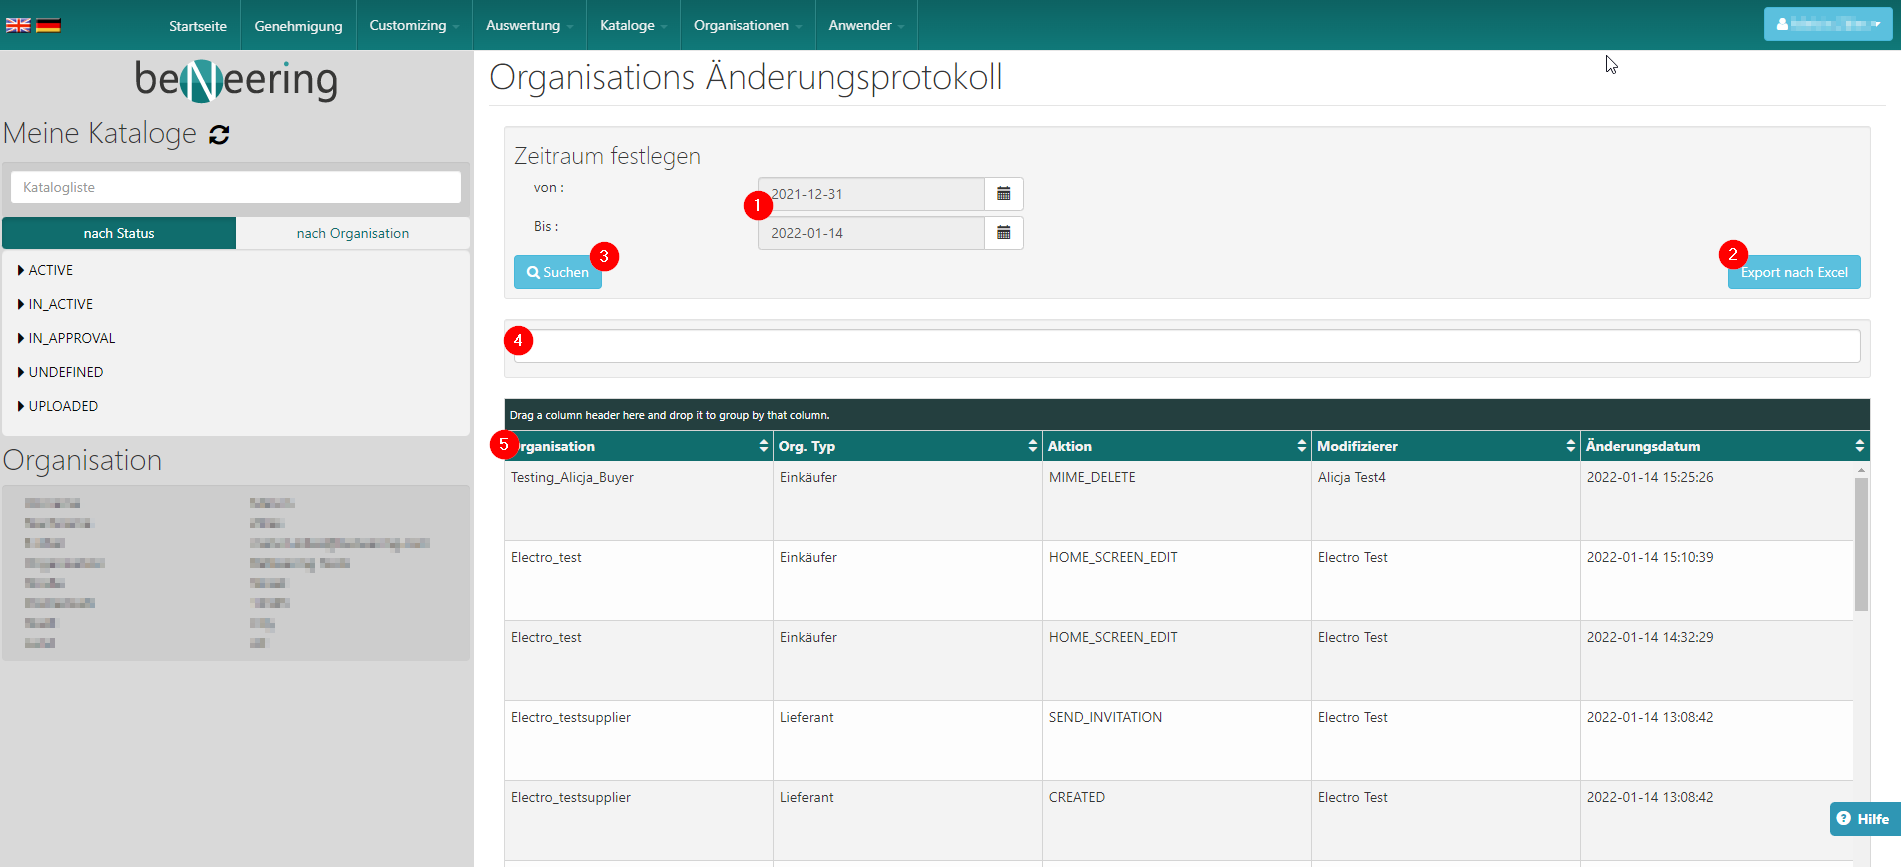This screenshot has width=1901, height=867.
Task: Open the Kataloge menu in navbar
Action: coord(632,25)
